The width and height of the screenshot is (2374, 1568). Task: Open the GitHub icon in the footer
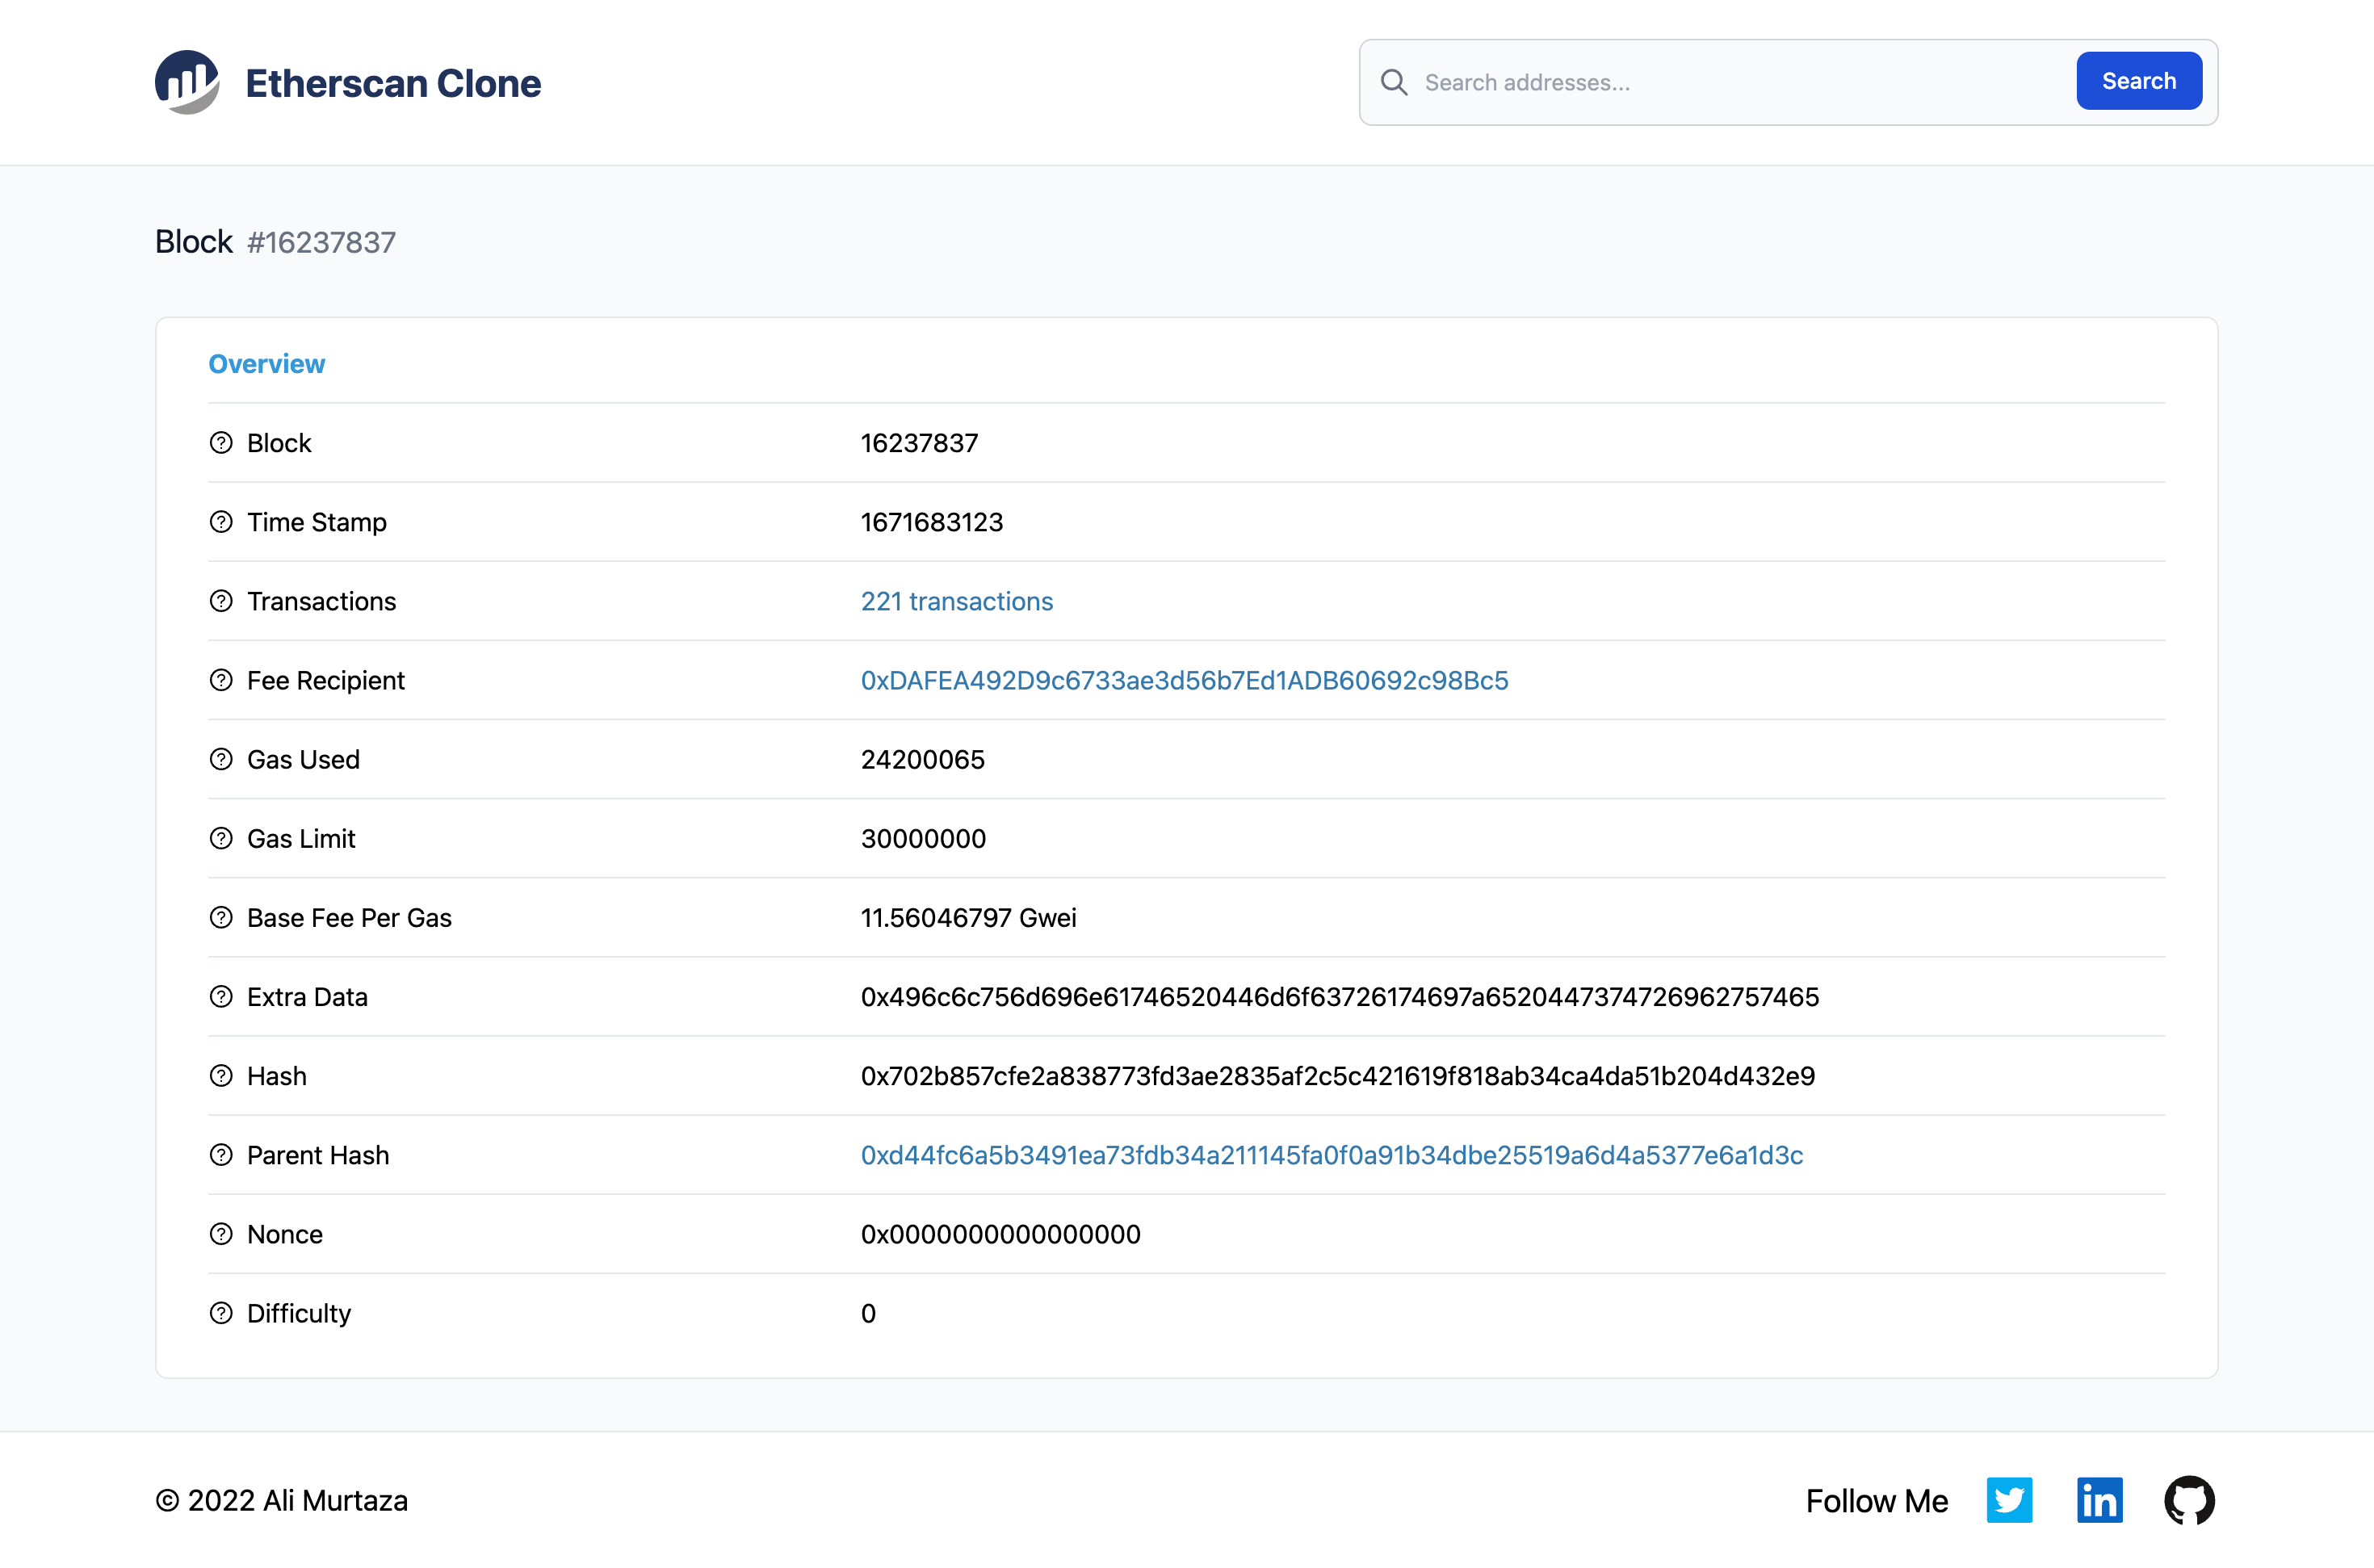tap(2189, 1500)
